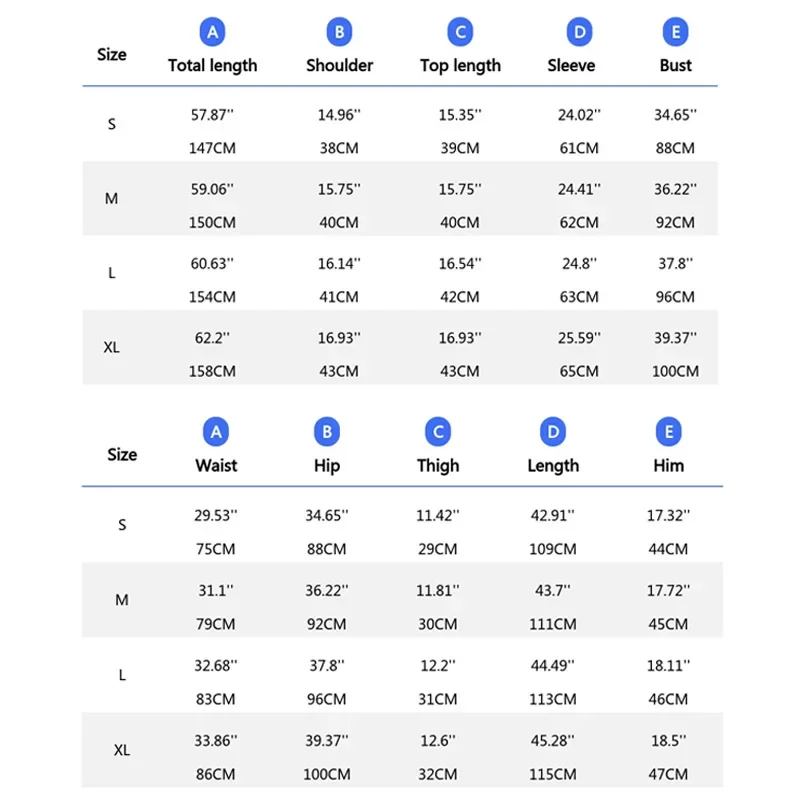Select the 115CM length value
The height and width of the screenshot is (800, 800).
(x=553, y=774)
